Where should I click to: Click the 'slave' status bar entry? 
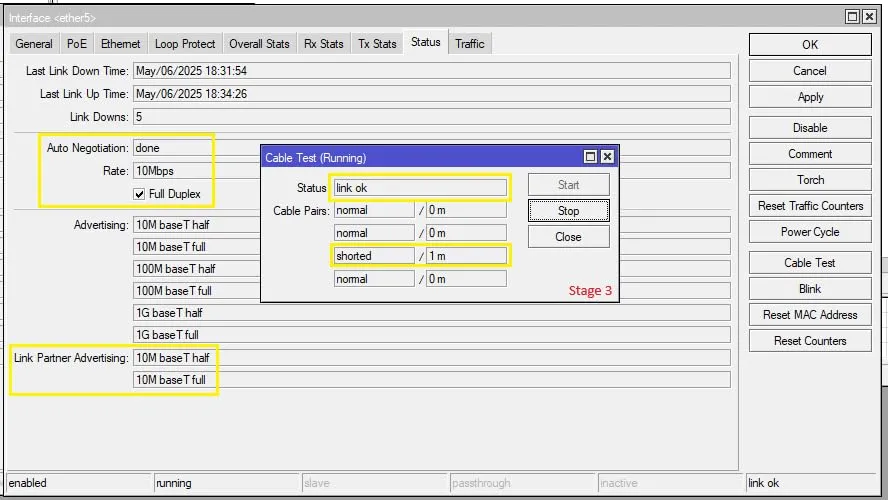[x=374, y=483]
